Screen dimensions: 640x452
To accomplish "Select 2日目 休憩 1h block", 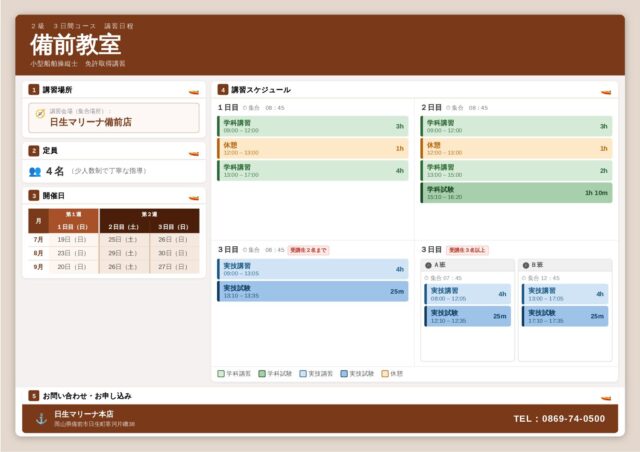I will [516, 148].
